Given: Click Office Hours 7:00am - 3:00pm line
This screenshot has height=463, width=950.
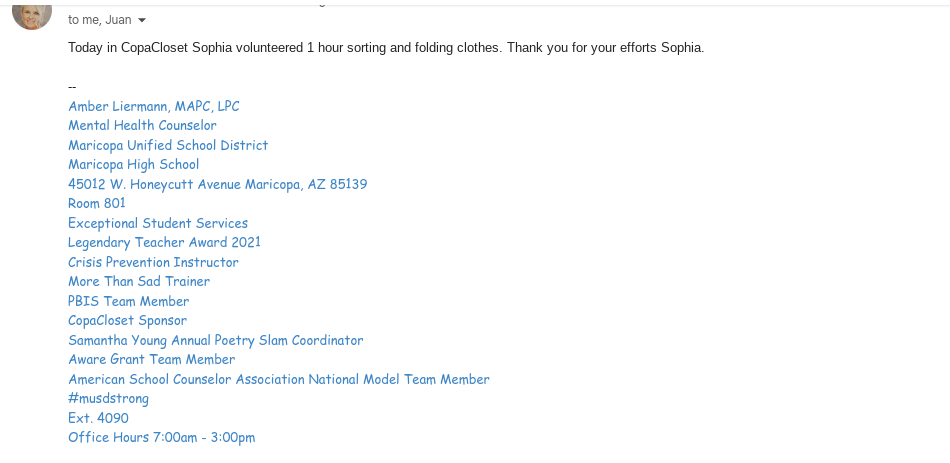Looking at the screenshot, I should click(161, 437).
